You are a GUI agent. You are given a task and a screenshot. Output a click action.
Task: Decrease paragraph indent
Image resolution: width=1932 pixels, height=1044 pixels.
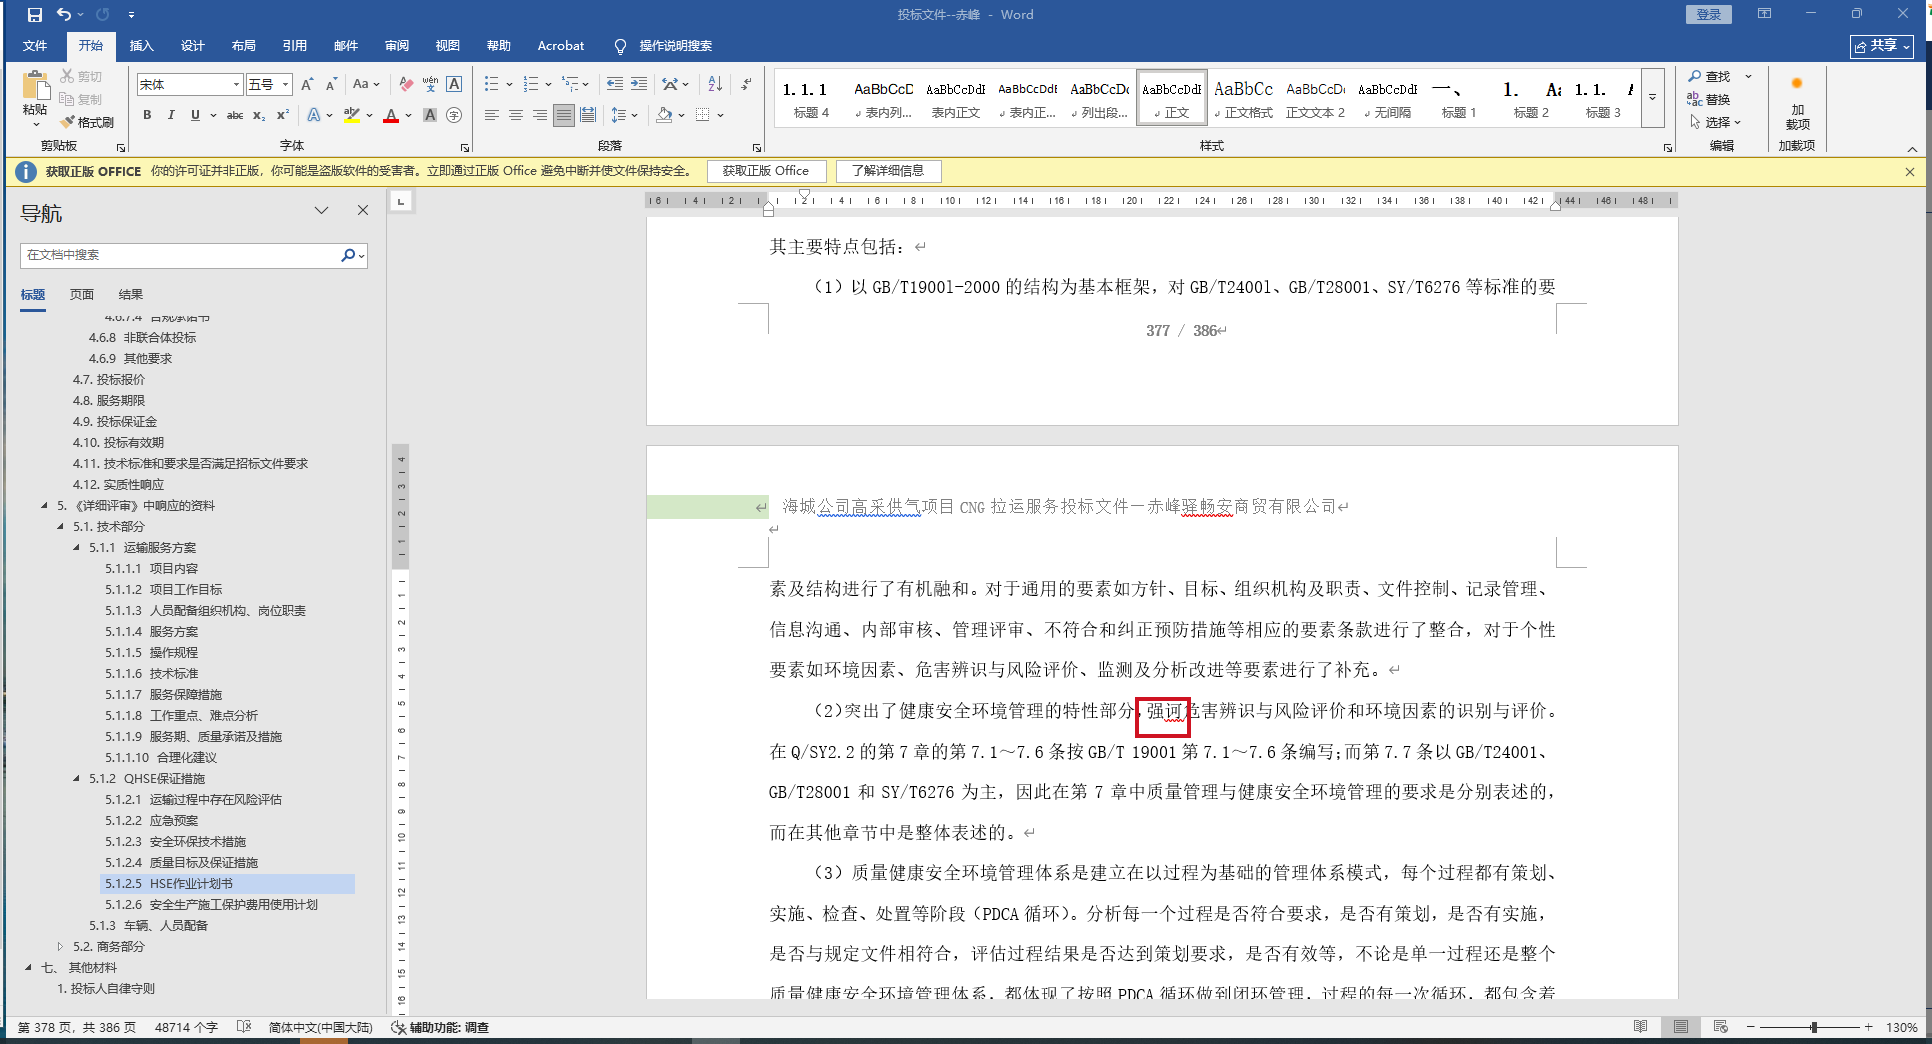[x=615, y=84]
